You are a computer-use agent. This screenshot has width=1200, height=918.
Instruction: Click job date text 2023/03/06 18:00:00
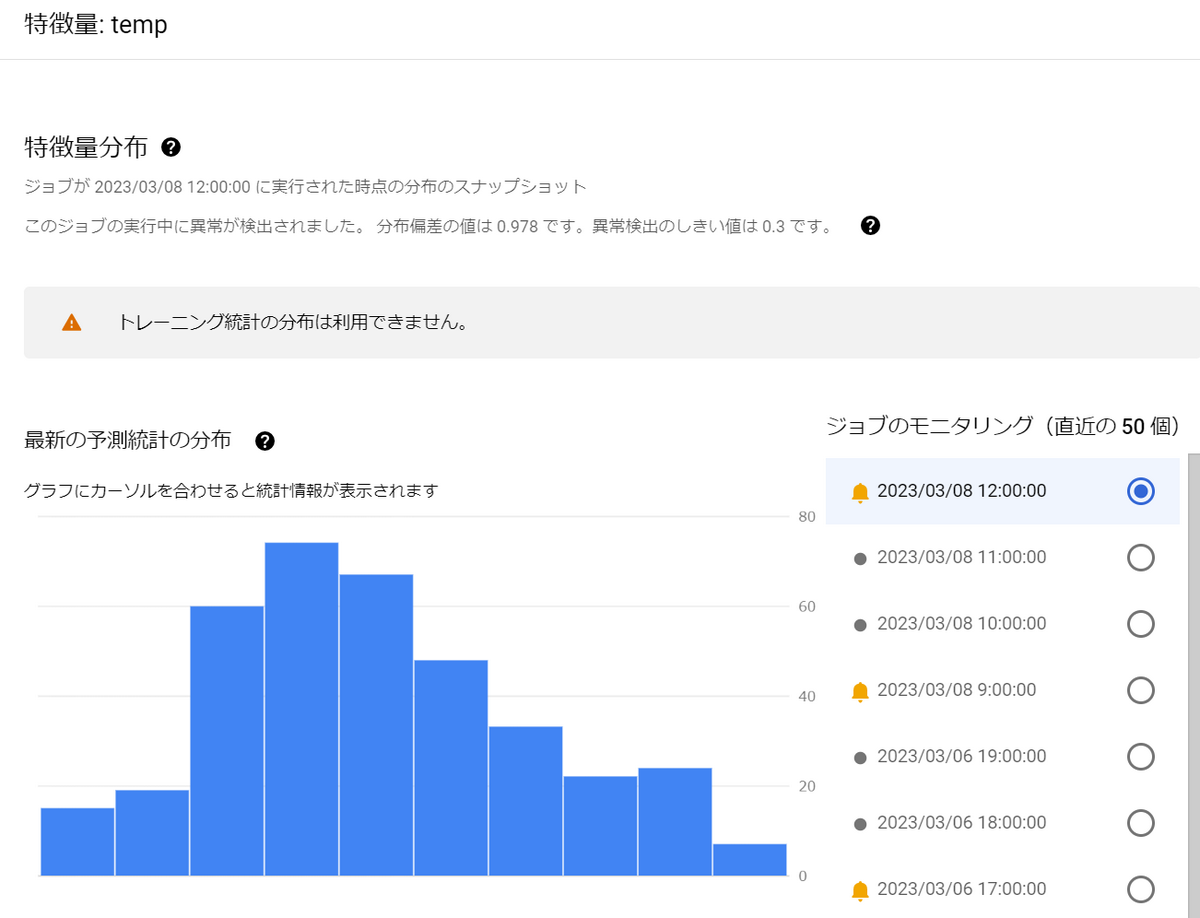tap(962, 823)
